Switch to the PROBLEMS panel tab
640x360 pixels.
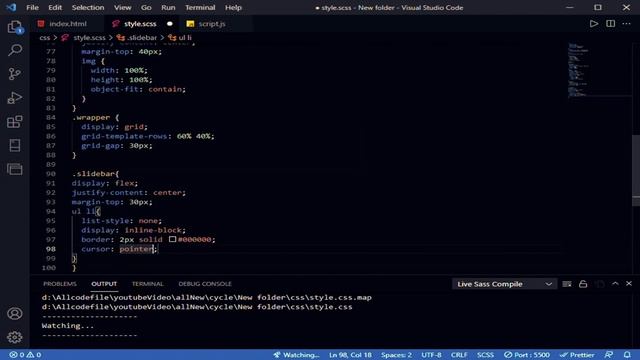click(60, 284)
